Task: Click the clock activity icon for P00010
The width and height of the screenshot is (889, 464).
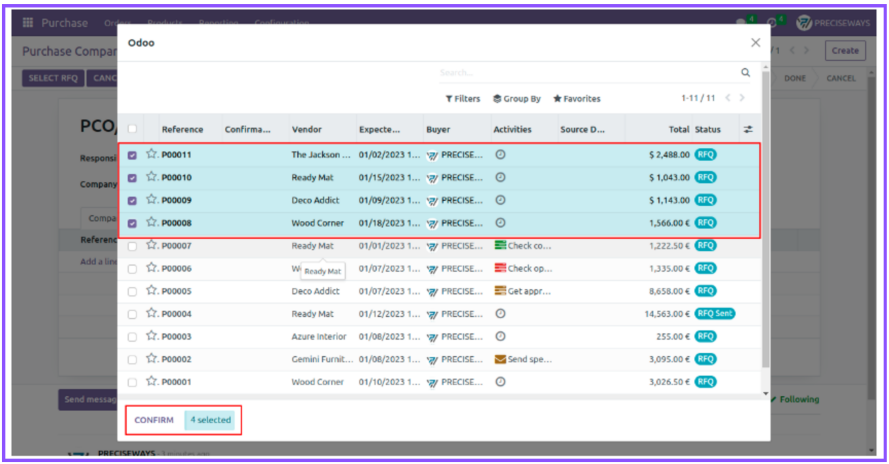Action: (x=500, y=177)
